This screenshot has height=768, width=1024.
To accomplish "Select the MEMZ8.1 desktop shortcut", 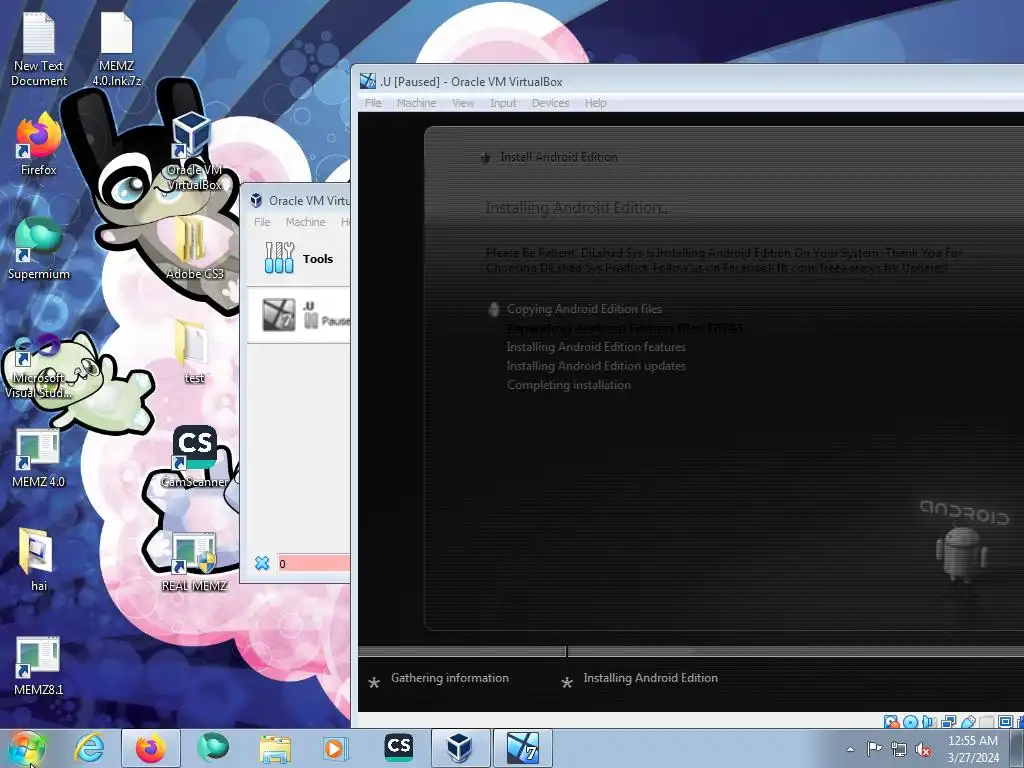I will [39, 665].
